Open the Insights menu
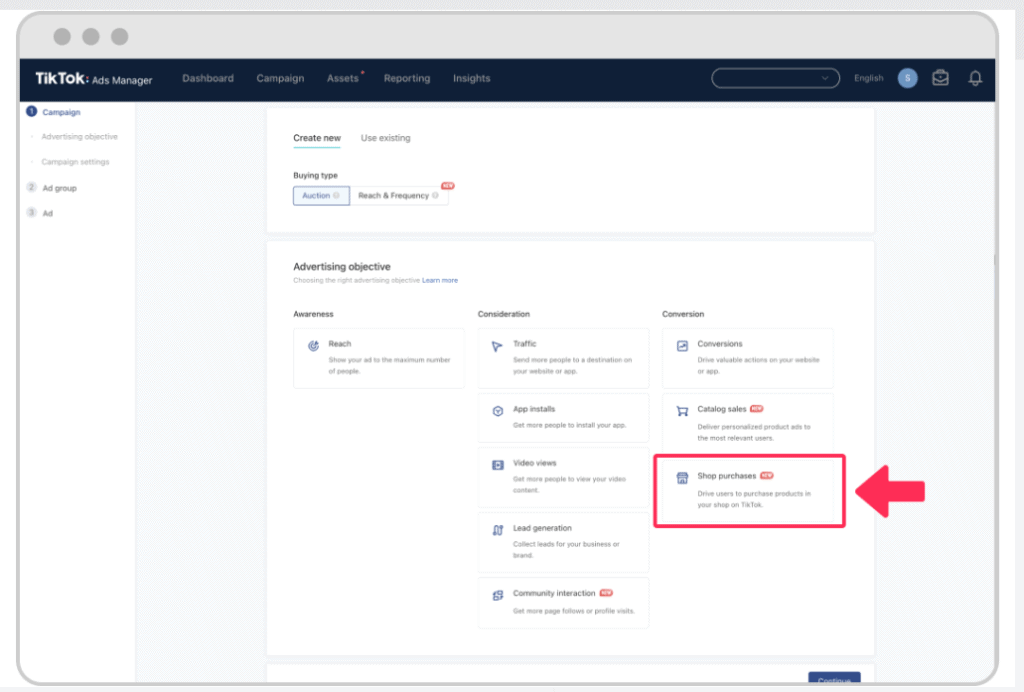Viewport: 1024px width, 692px height. click(x=472, y=78)
